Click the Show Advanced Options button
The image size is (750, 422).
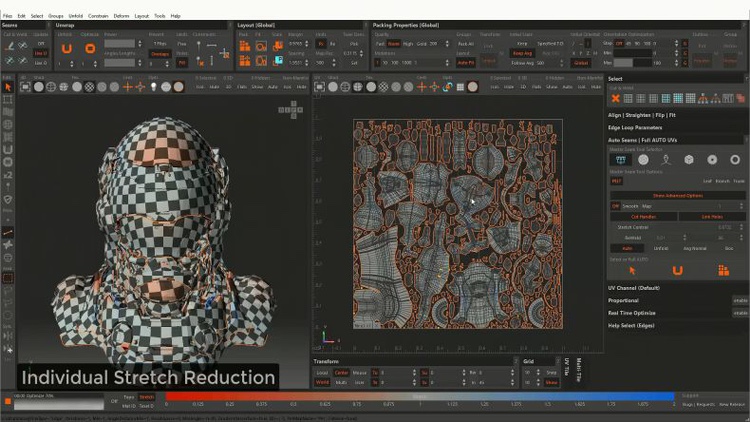tap(677, 195)
